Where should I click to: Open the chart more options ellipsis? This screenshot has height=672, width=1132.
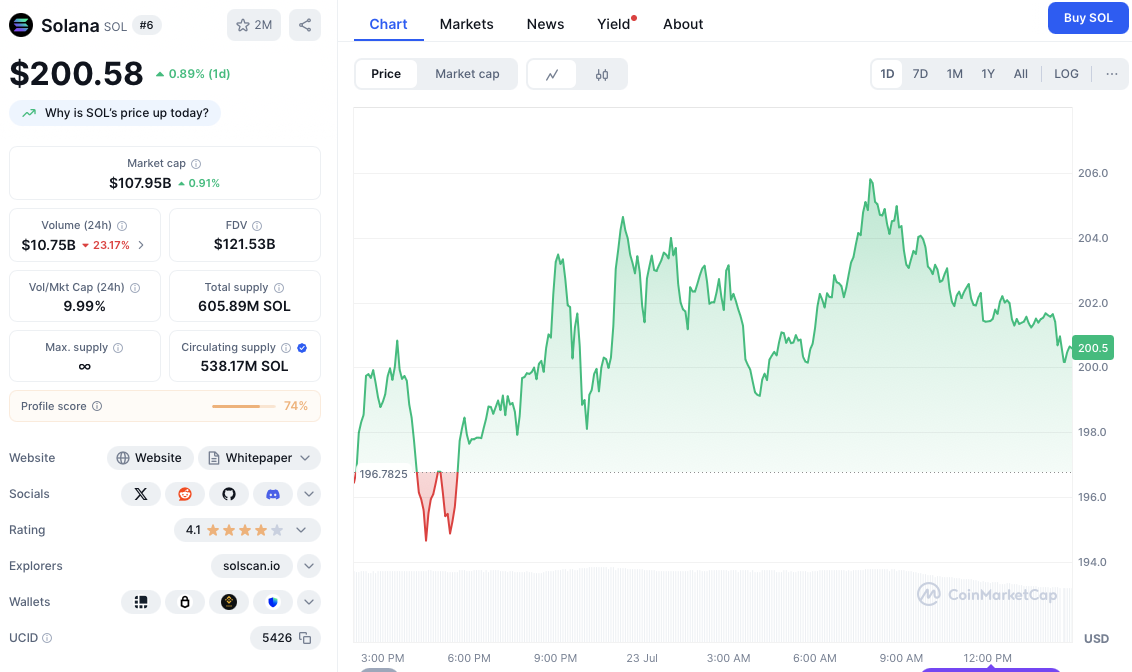coord(1112,74)
